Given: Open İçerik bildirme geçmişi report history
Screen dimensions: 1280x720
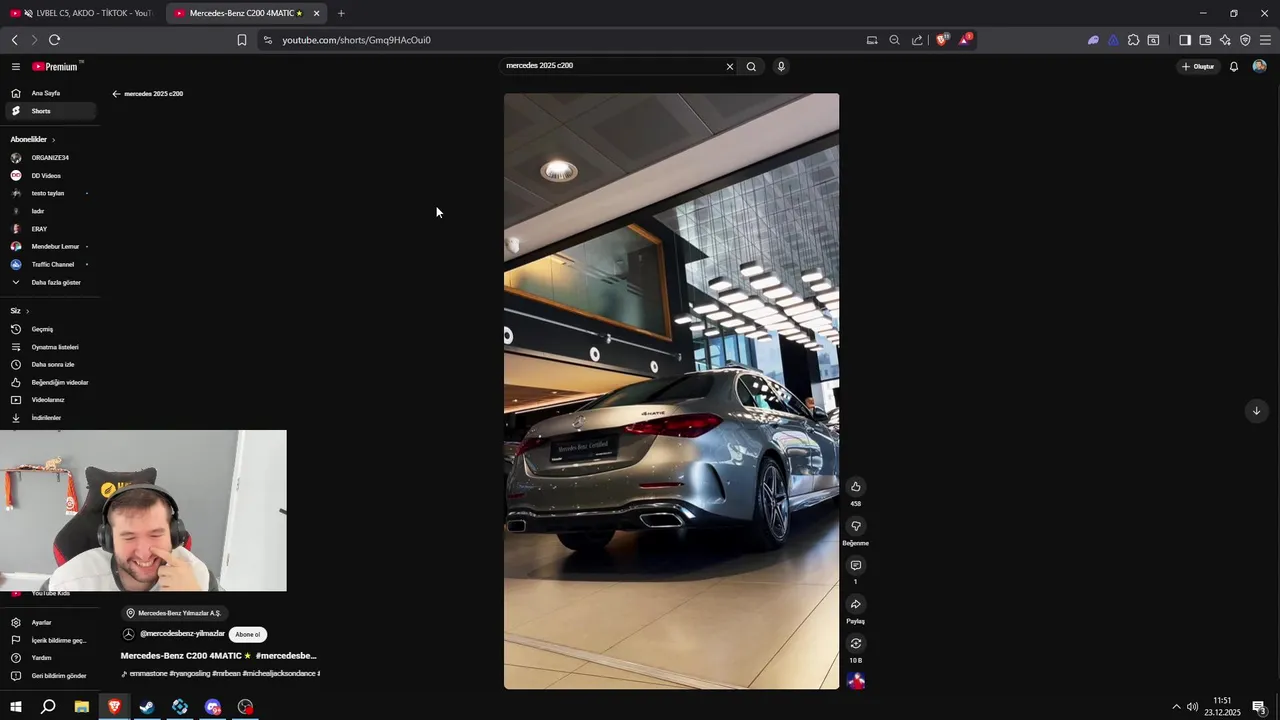Looking at the screenshot, I should [x=49, y=640].
